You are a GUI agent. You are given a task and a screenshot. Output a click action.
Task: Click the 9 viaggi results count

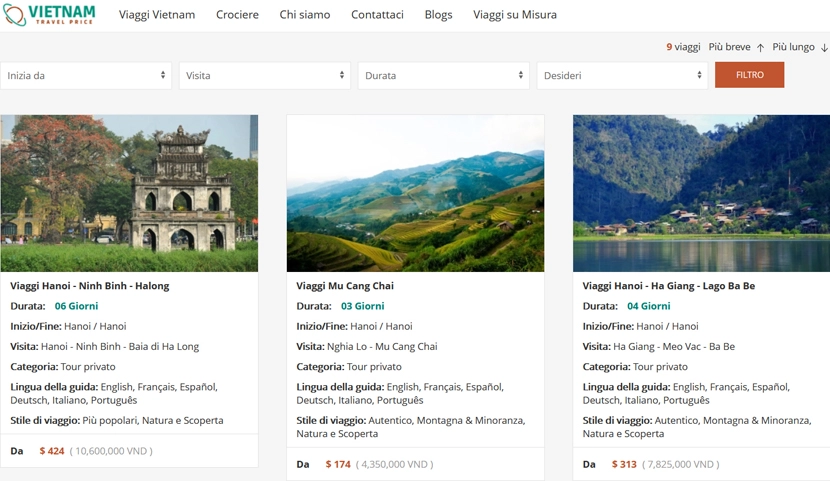click(x=683, y=47)
